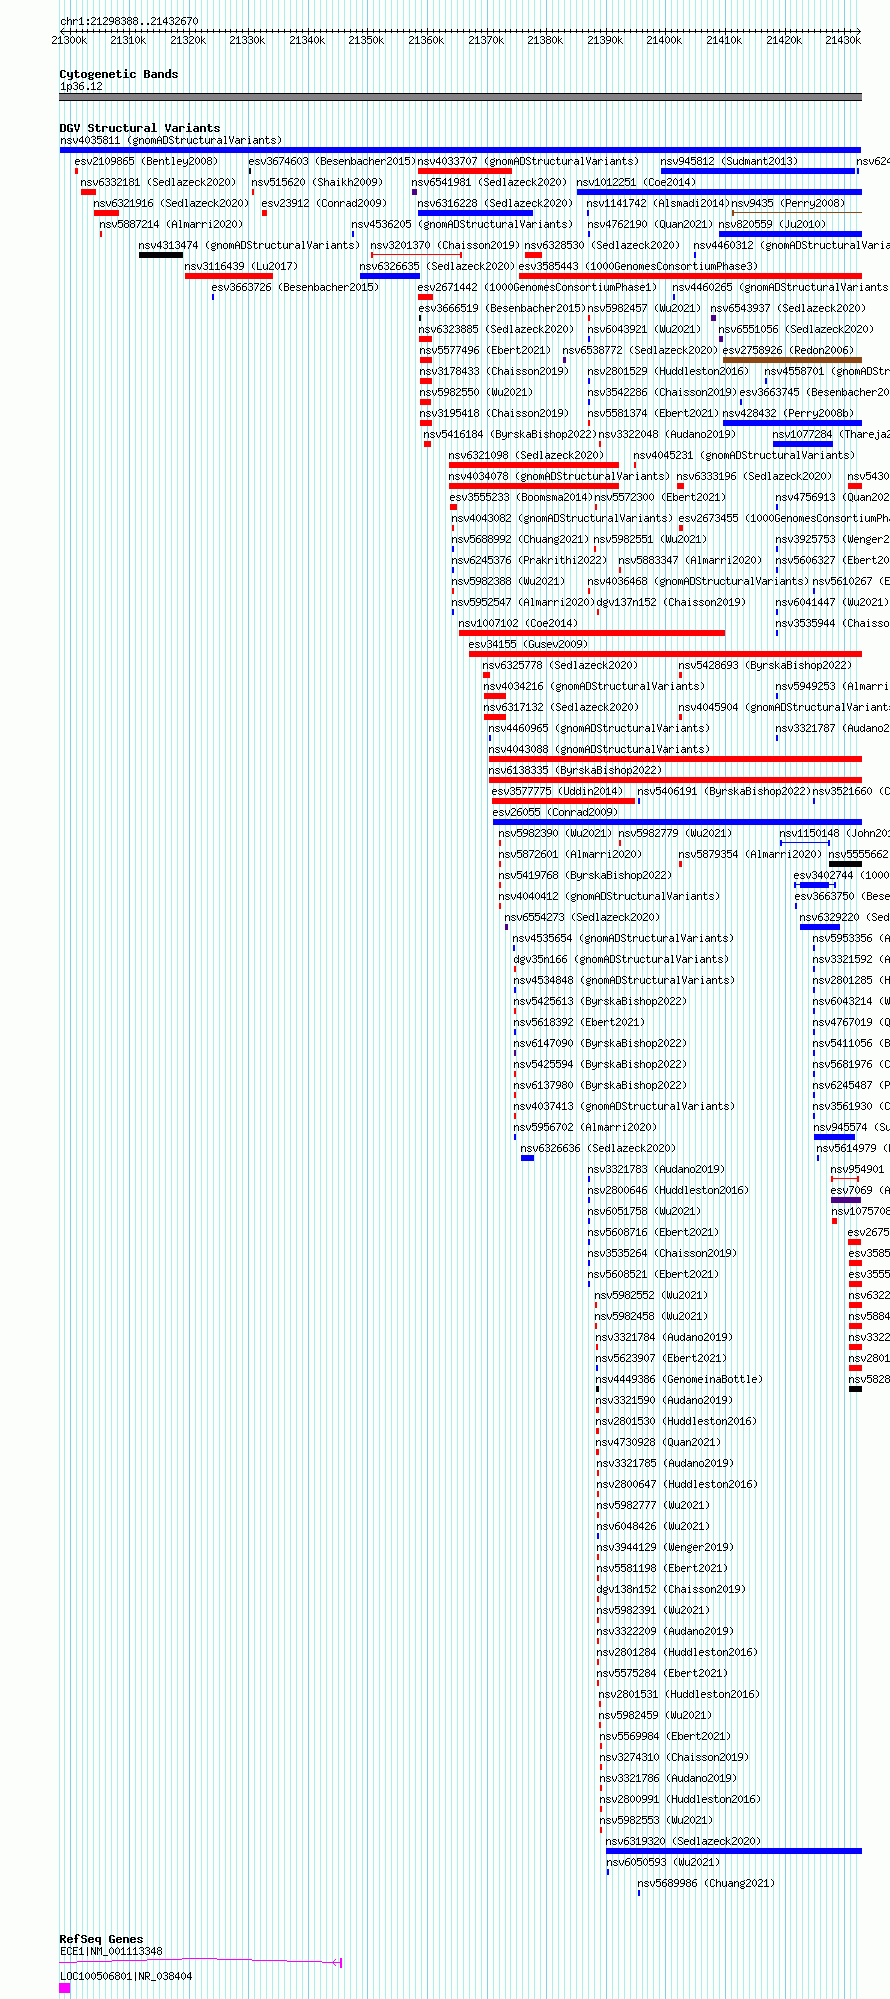Click the nsv945812 (Sudmant2013) variant label

coord(729,162)
